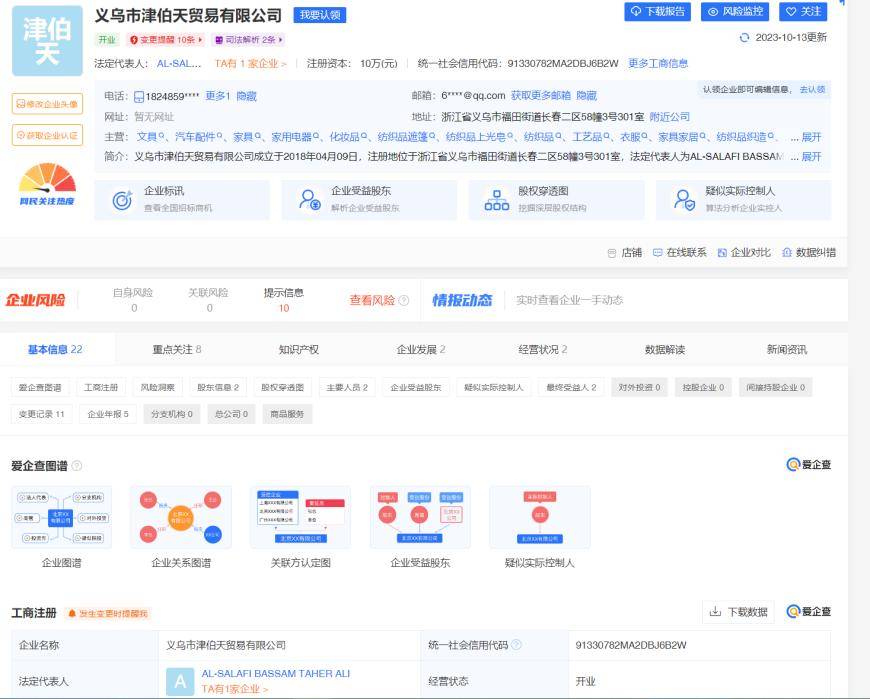The image size is (870, 699).
Task: Expand the 司法解析 2条 tag
Action: [x=249, y=40]
